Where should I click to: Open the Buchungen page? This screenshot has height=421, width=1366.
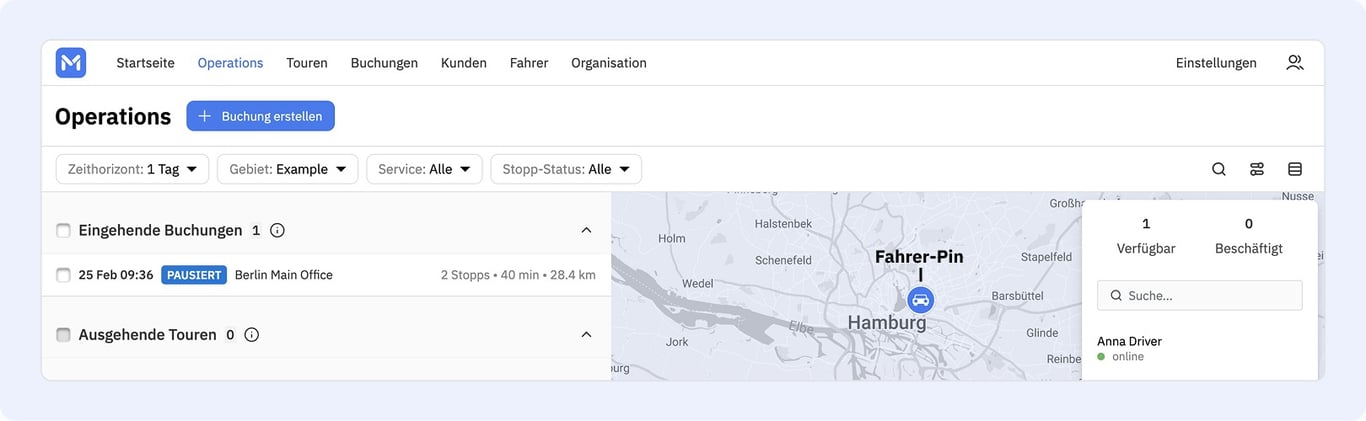[x=384, y=63]
